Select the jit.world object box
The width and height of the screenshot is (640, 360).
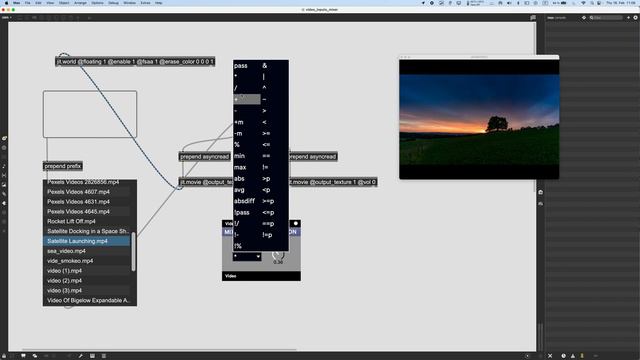coord(135,62)
